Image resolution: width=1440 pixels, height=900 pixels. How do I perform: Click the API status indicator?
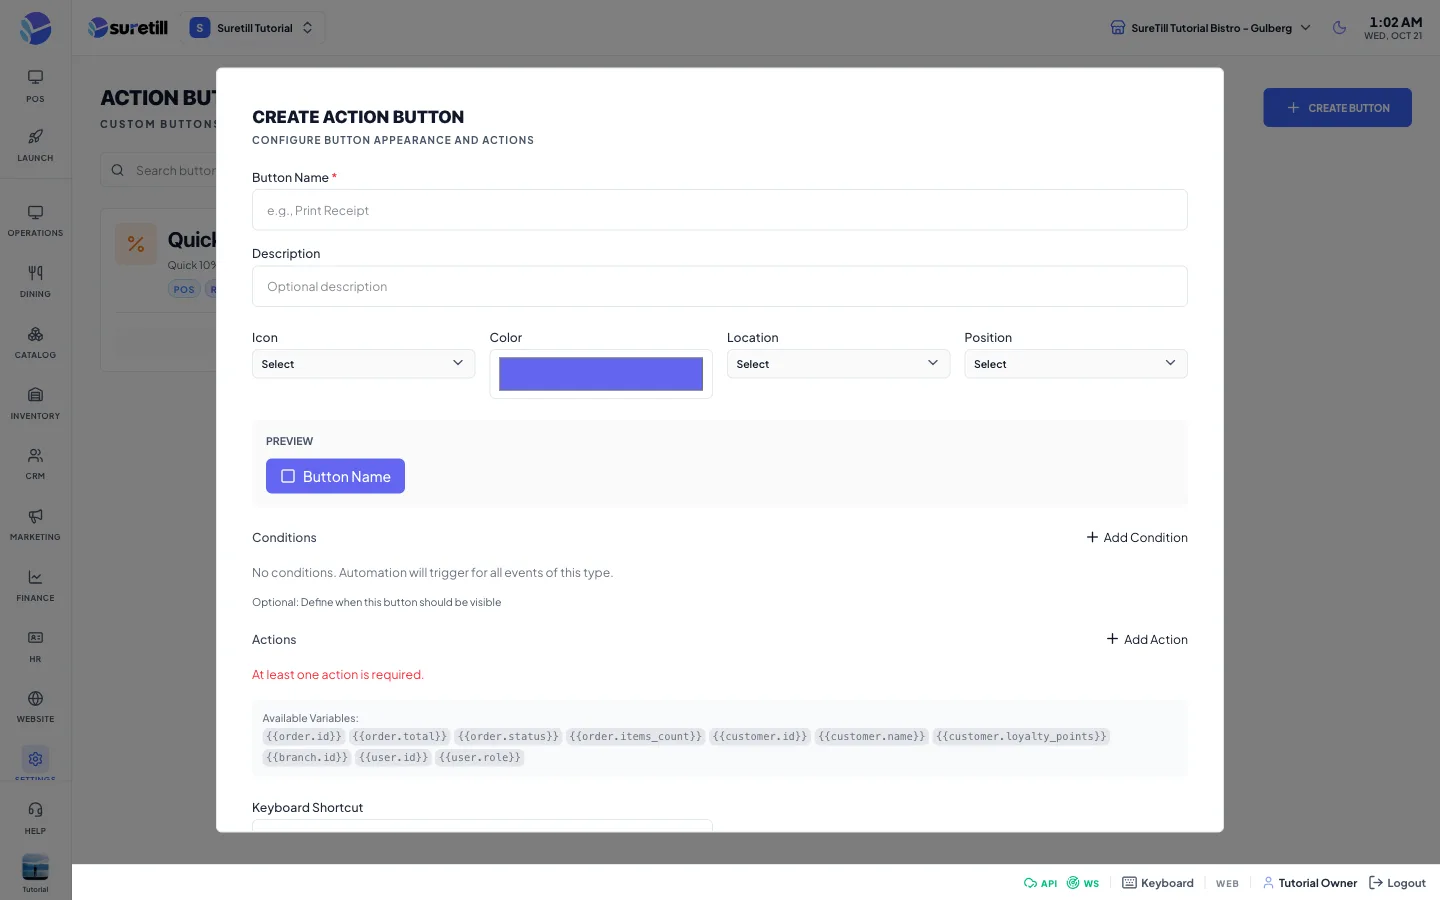click(x=1040, y=883)
